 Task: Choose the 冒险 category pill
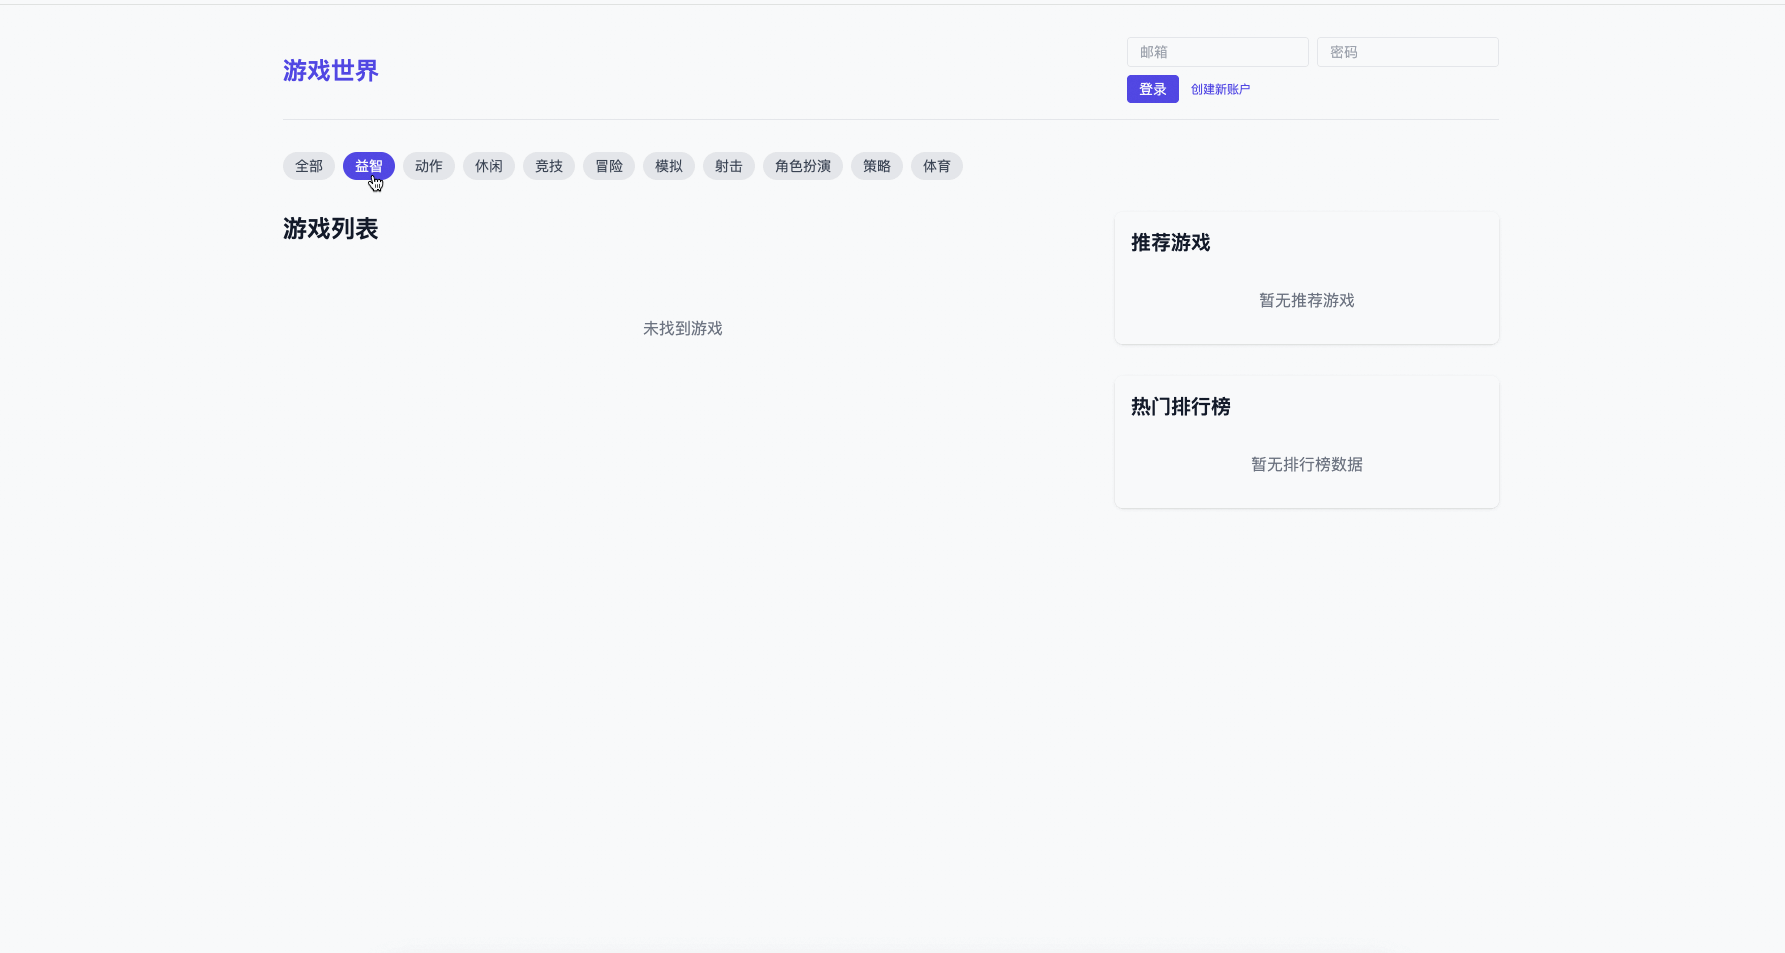click(x=608, y=166)
